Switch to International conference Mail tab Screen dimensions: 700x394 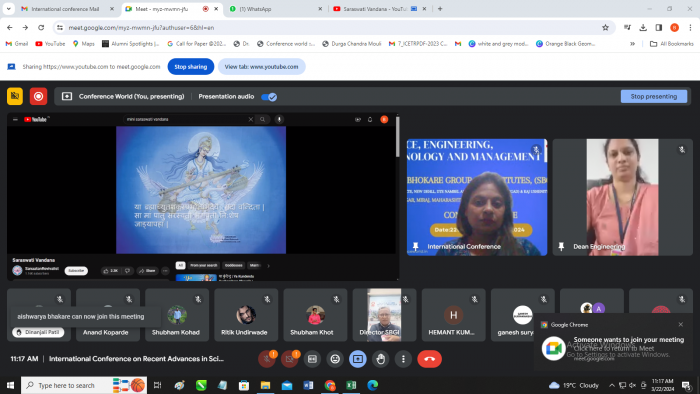pyautogui.click(x=67, y=9)
